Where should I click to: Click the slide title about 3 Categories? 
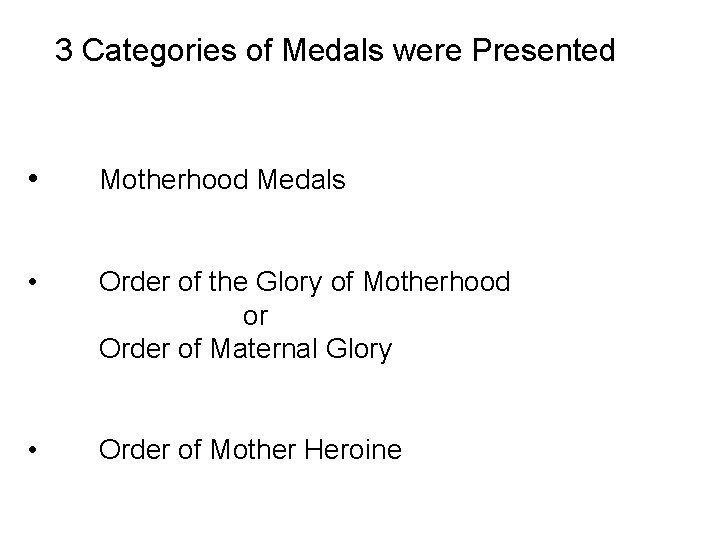pyautogui.click(x=335, y=51)
